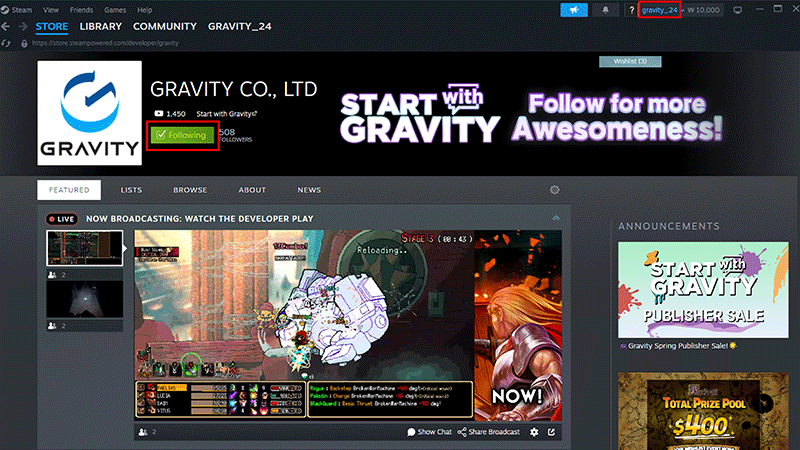800x450 pixels.
Task: Click Share Broadcast
Action: [494, 432]
